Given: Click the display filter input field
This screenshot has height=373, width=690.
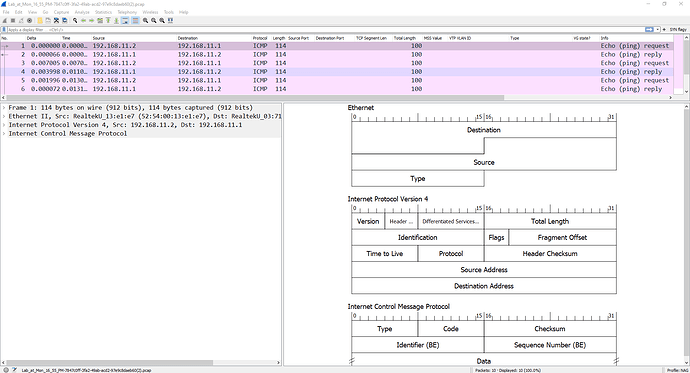Looking at the screenshot, I should point(326,29).
